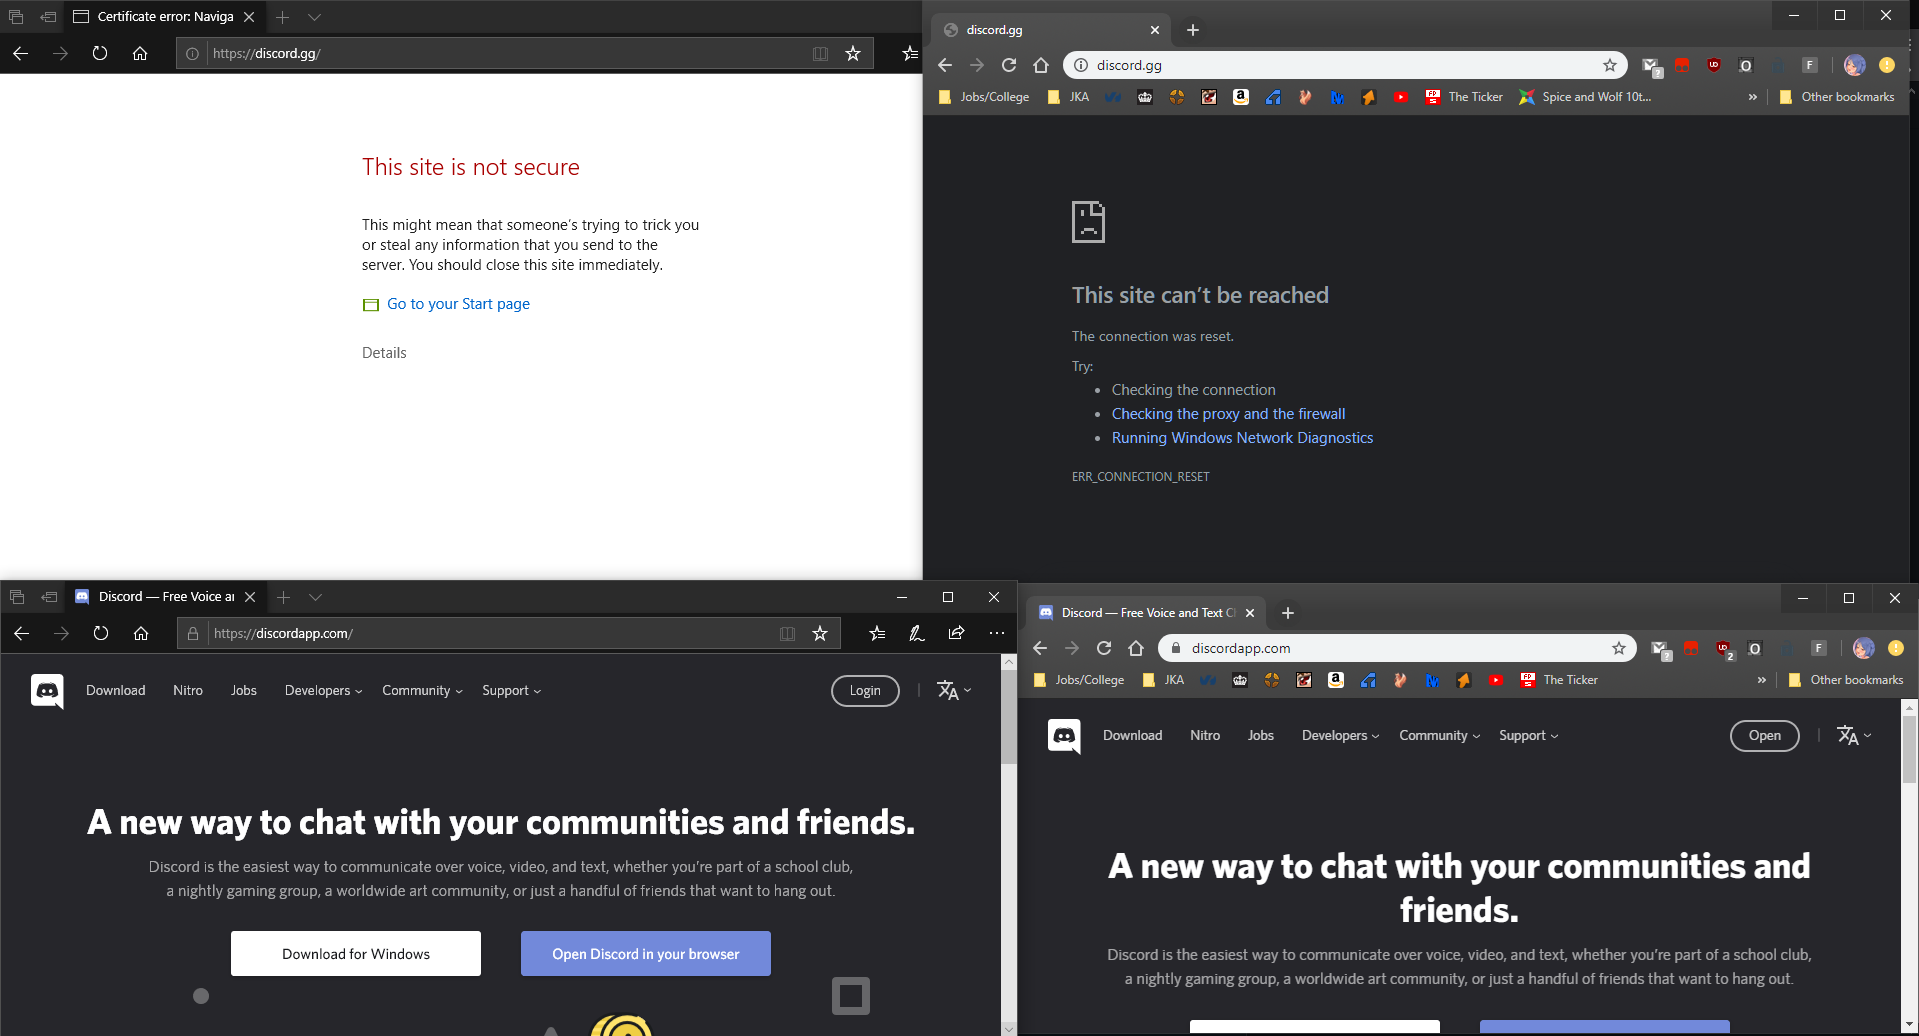This screenshot has height=1036, width=1919.
Task: Open the uBlock Origin extension with badge 2 in the bottom Chrome window
Action: click(1724, 649)
